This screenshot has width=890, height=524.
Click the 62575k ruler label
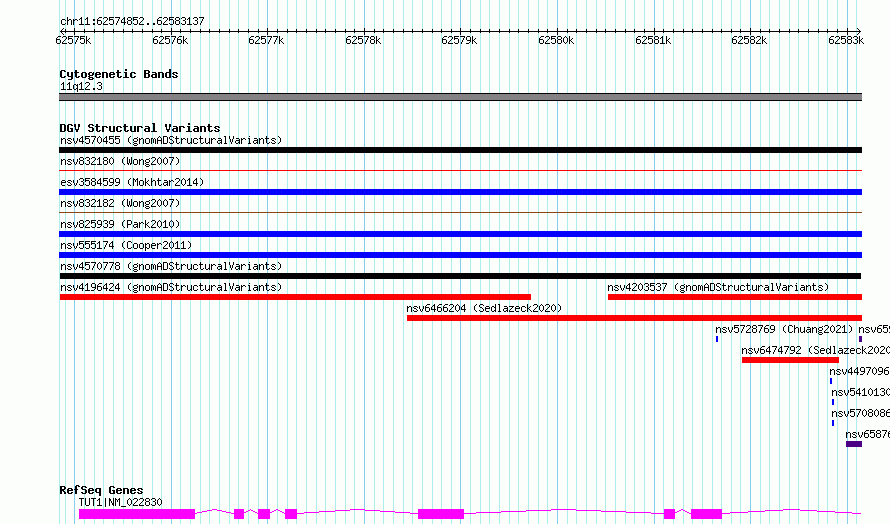[x=73, y=40]
